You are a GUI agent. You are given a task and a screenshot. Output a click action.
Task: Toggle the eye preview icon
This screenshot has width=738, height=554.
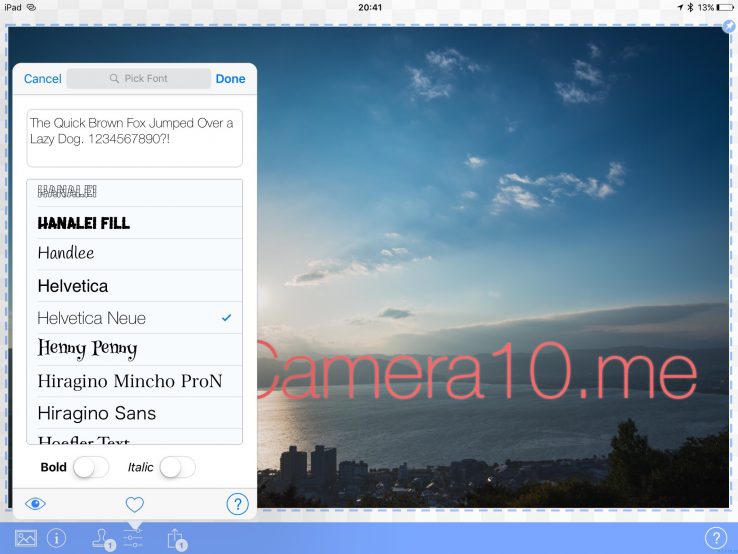click(x=35, y=504)
